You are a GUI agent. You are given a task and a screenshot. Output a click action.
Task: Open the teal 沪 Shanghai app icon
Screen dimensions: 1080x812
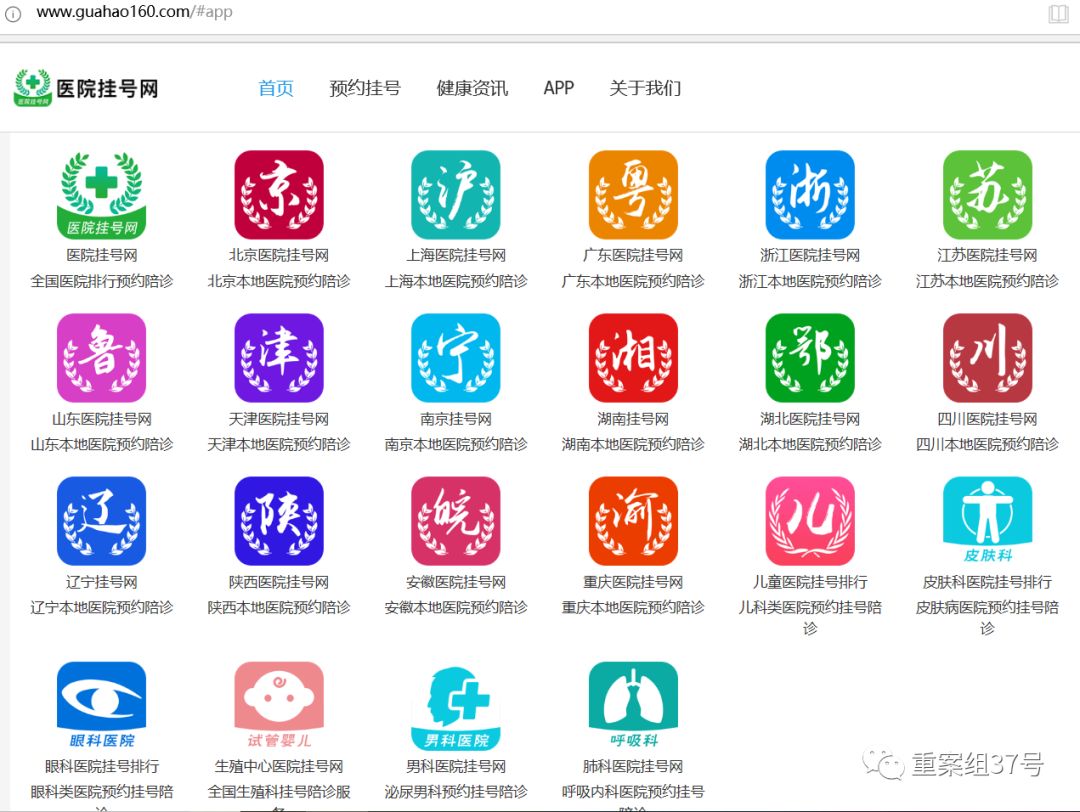(456, 195)
